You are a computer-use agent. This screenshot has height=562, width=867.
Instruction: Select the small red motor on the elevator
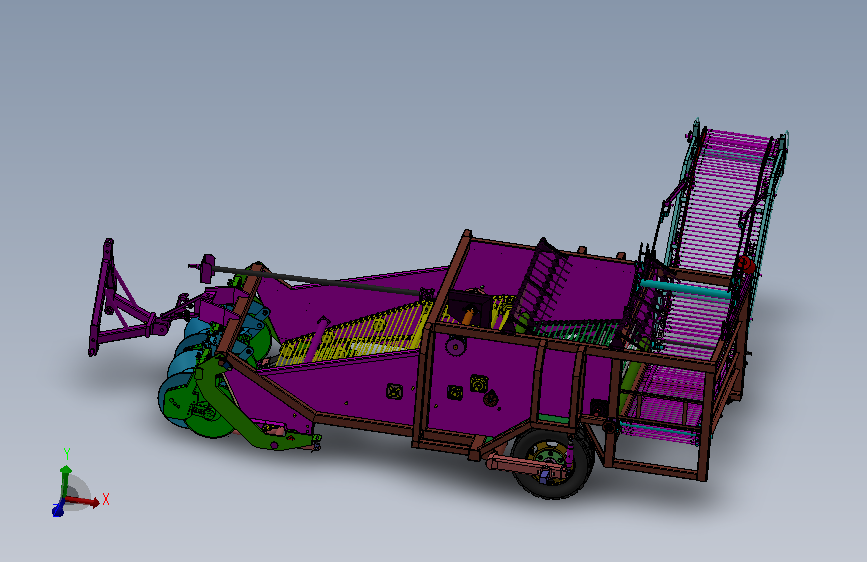[x=745, y=265]
